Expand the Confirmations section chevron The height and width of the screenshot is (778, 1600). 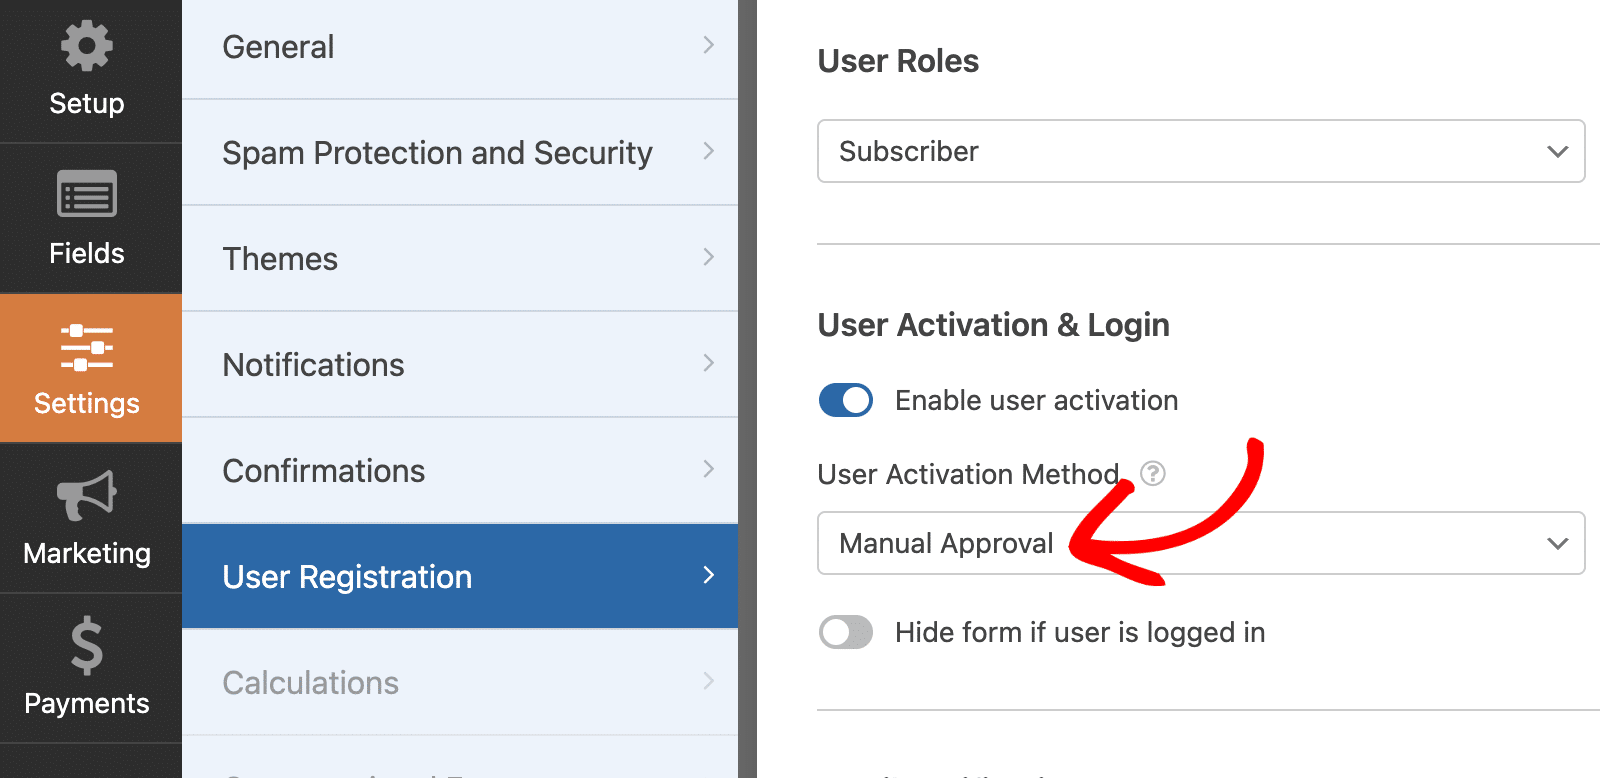(708, 469)
